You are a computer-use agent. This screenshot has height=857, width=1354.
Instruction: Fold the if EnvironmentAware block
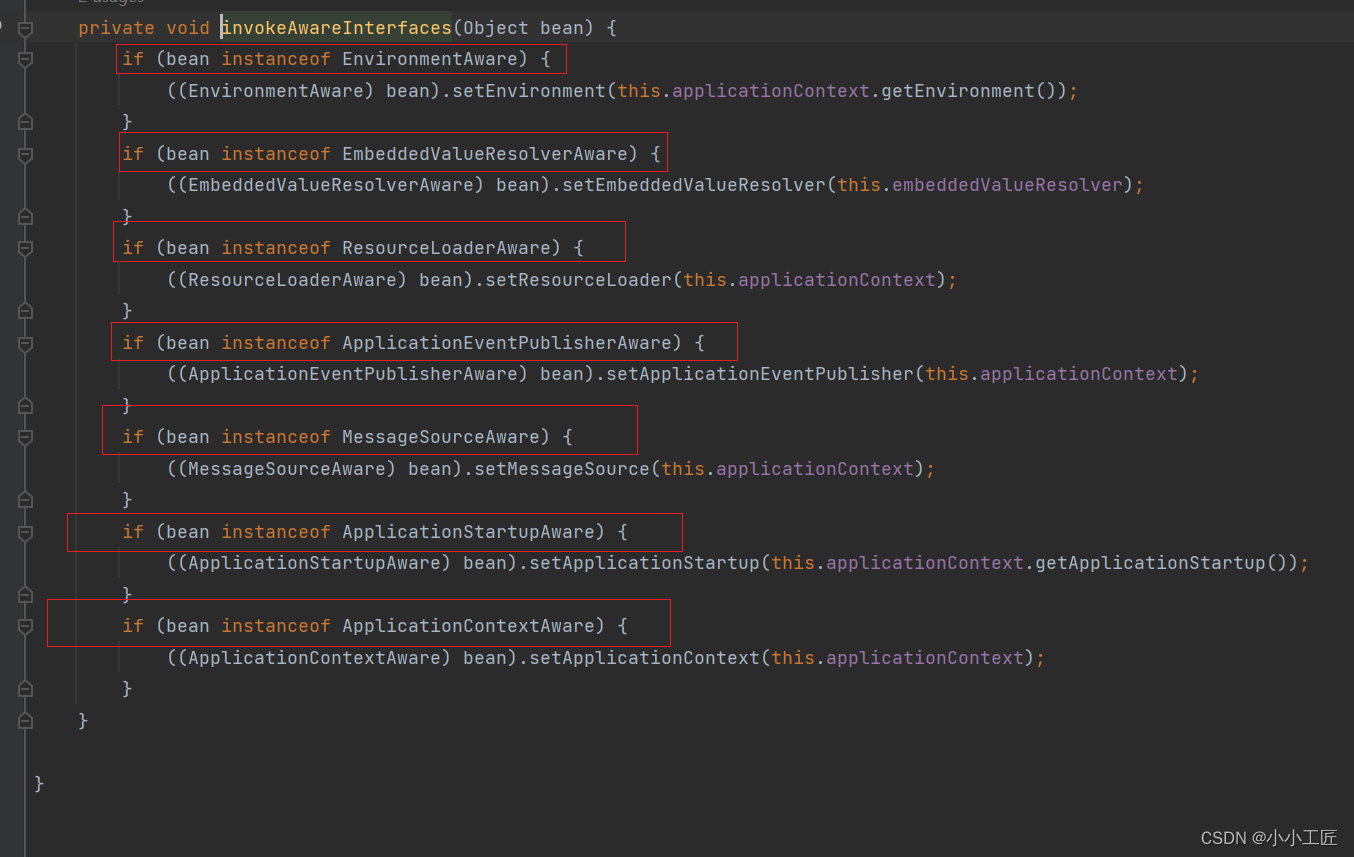(26, 60)
